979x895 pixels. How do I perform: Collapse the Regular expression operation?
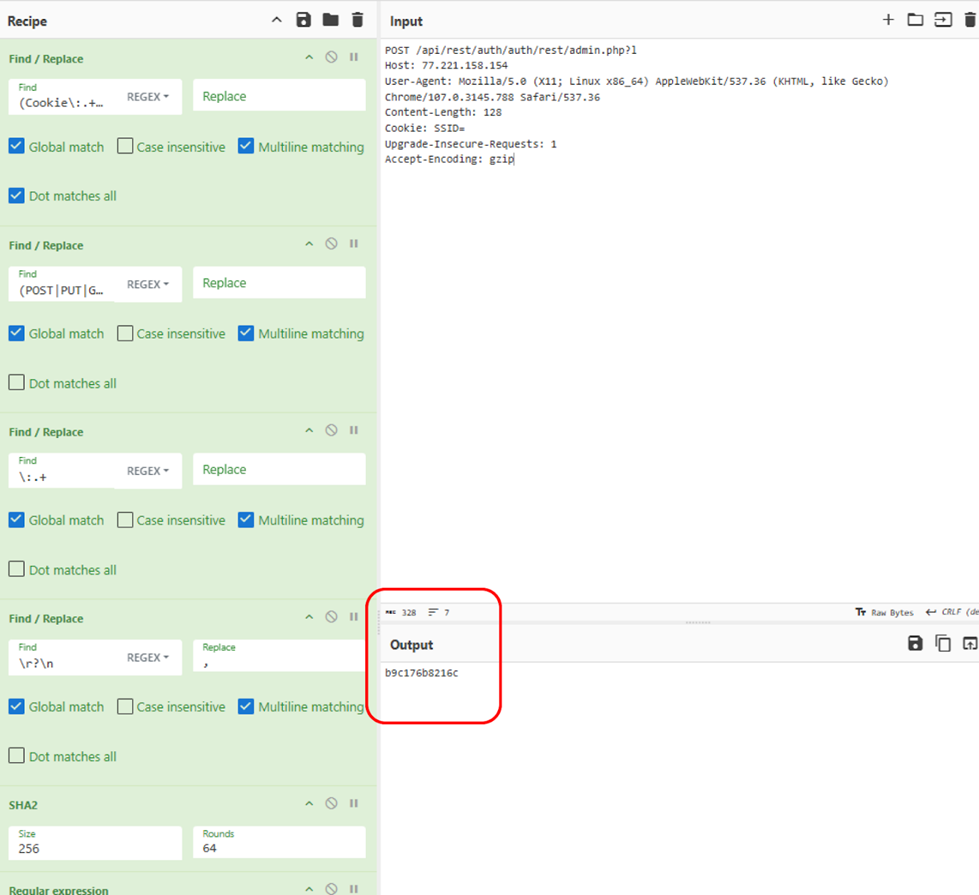point(309,889)
